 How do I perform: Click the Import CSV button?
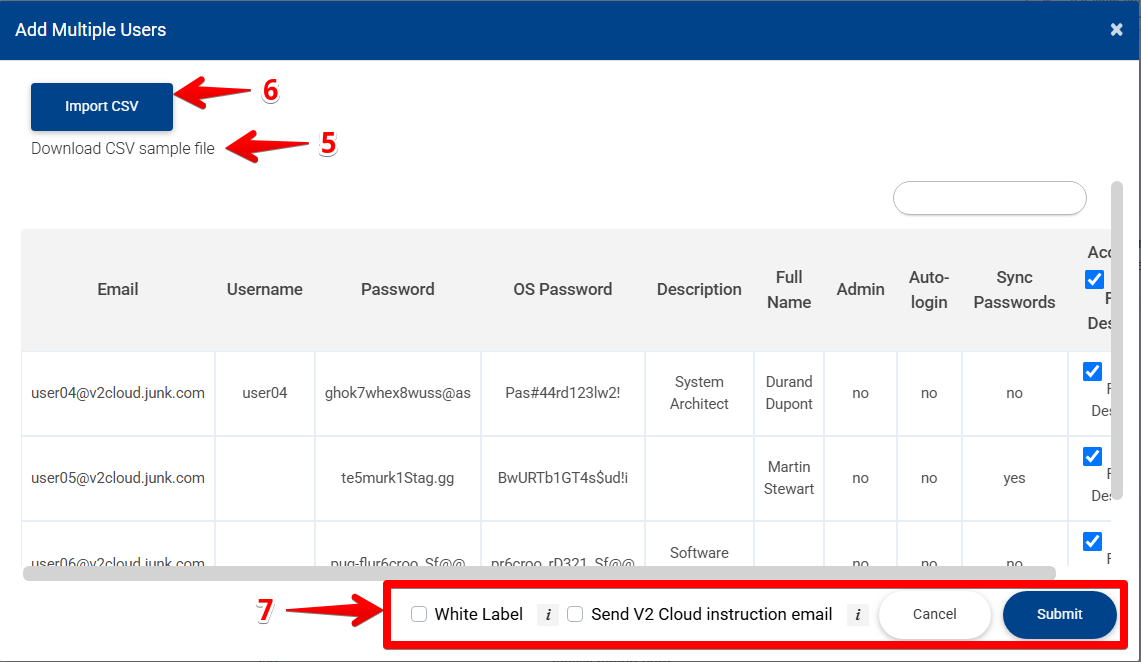pos(102,106)
